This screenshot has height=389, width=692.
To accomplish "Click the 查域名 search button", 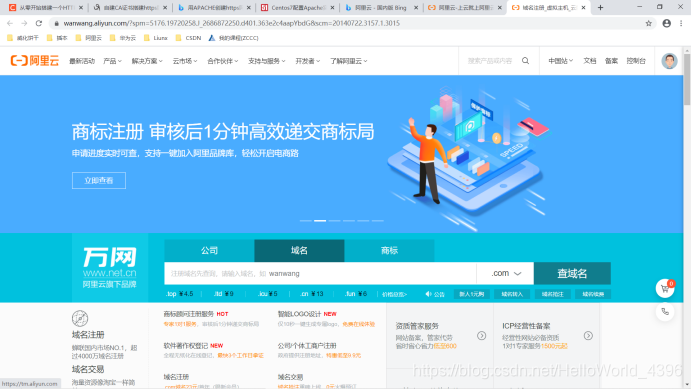I will pyautogui.click(x=572, y=273).
